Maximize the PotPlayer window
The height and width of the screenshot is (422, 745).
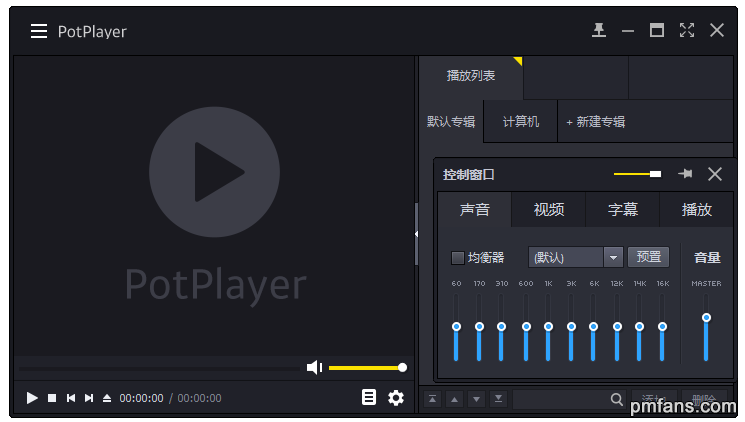[x=657, y=30]
